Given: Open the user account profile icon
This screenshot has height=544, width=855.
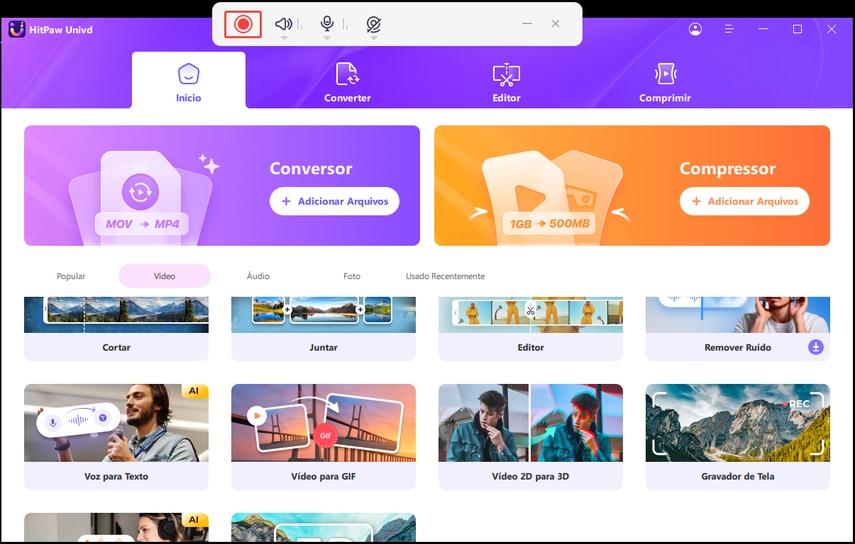Looking at the screenshot, I should tap(695, 29).
